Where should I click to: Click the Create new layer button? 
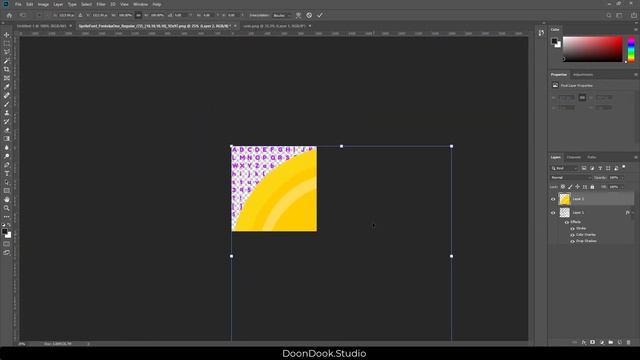coord(620,342)
